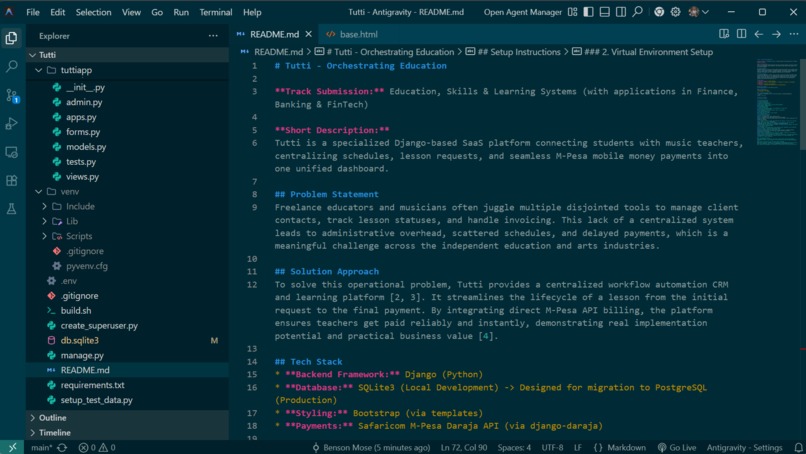
Task: Open Source Control view with badge
Action: pyautogui.click(x=12, y=95)
